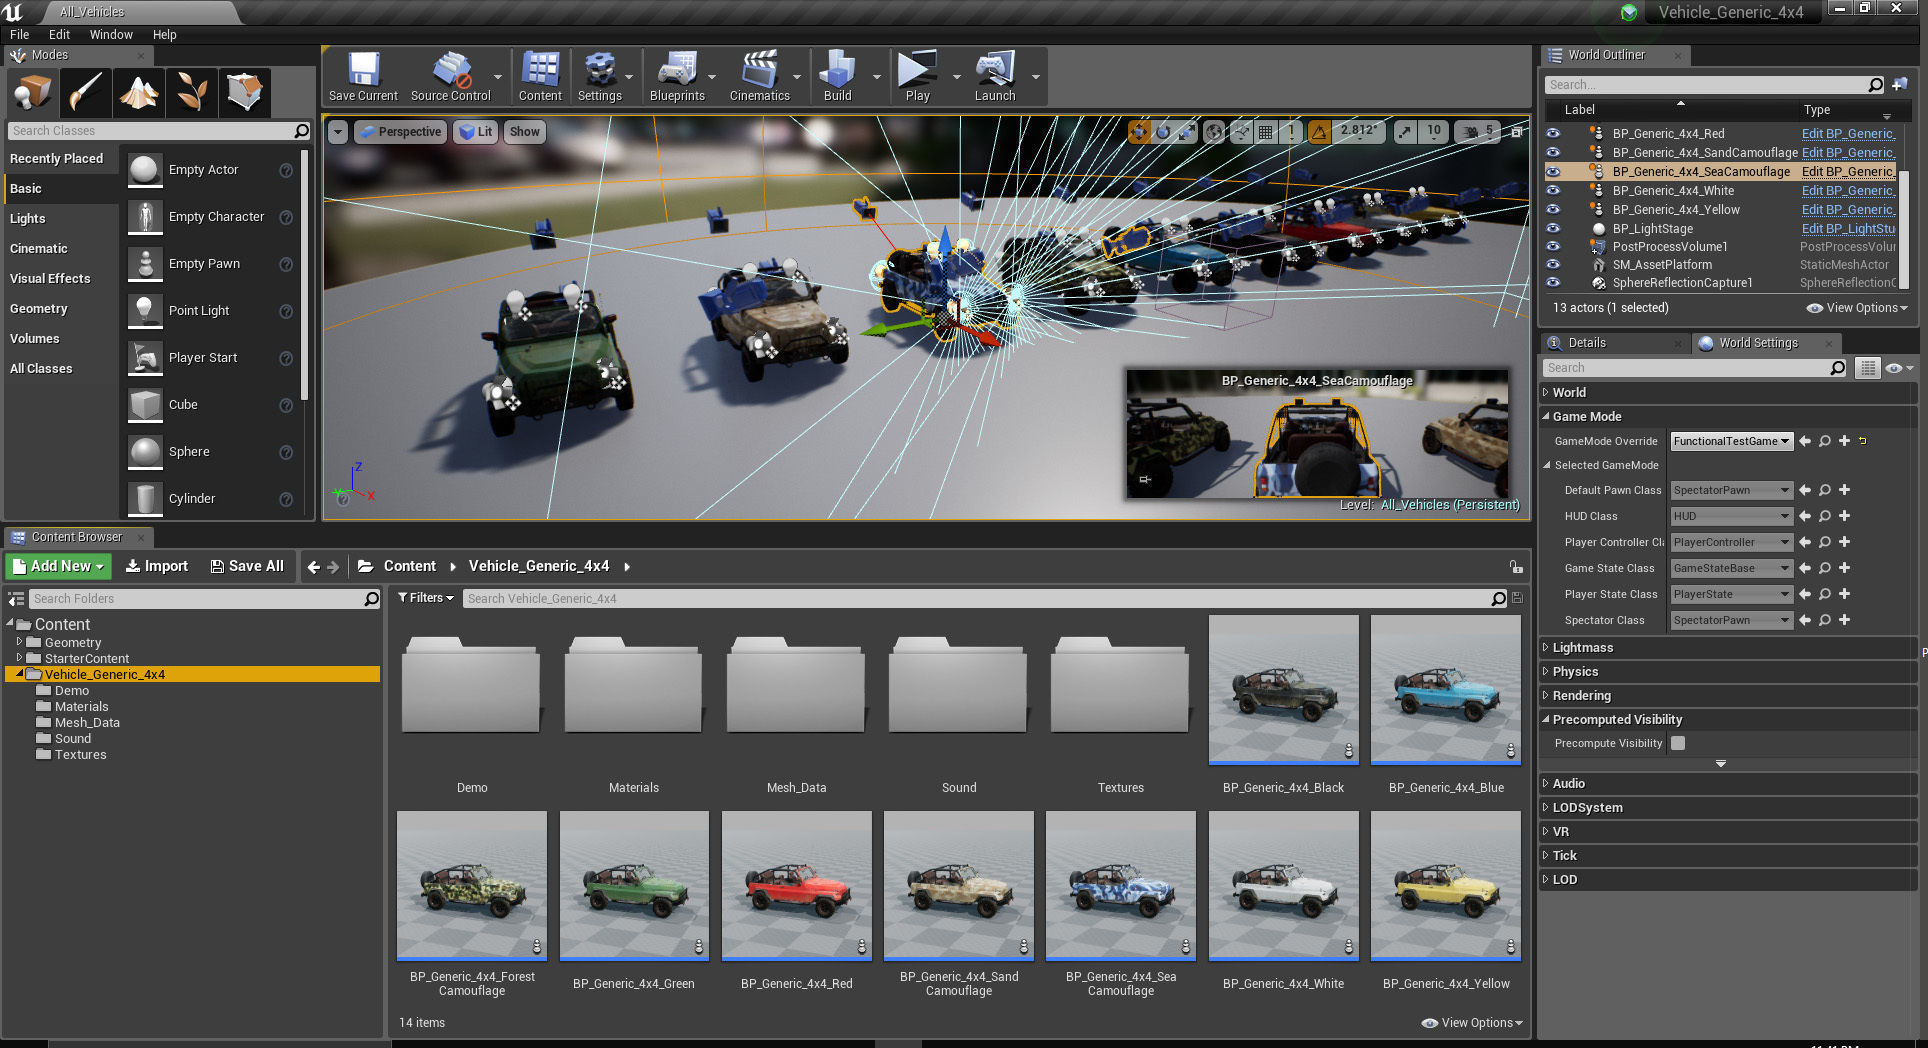Create new class for Default Pawn Class
Screen dimensions: 1928x1048
click(x=1844, y=490)
